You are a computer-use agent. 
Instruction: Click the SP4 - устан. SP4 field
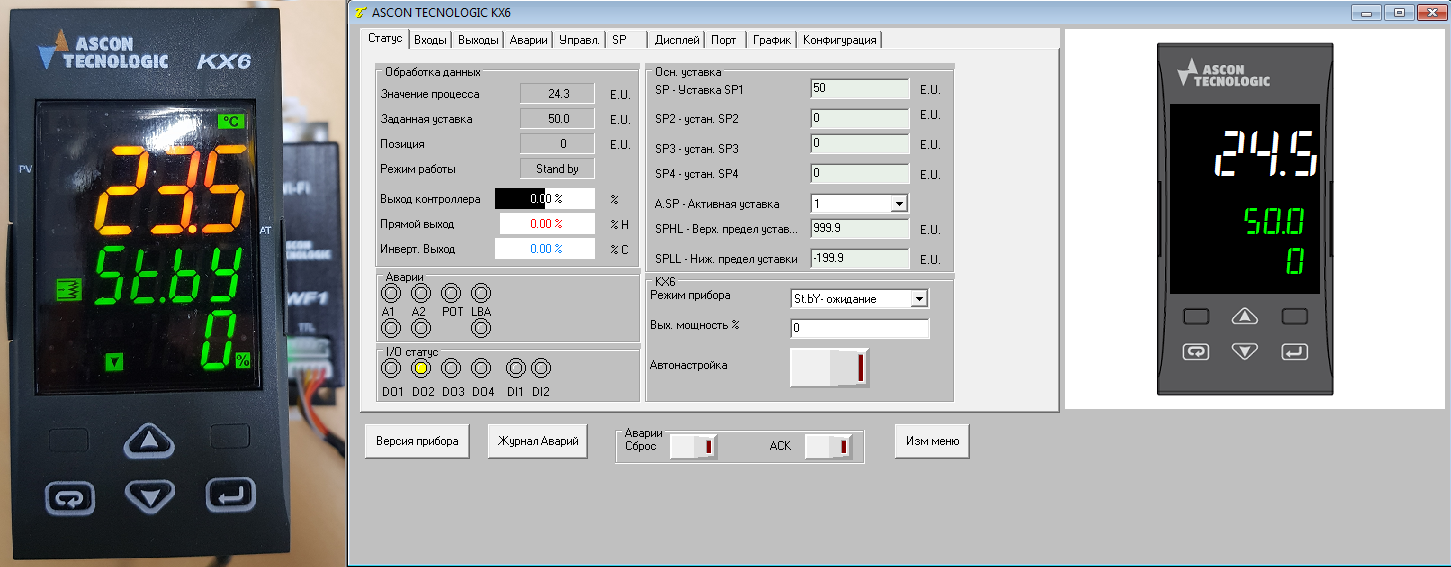click(859, 174)
